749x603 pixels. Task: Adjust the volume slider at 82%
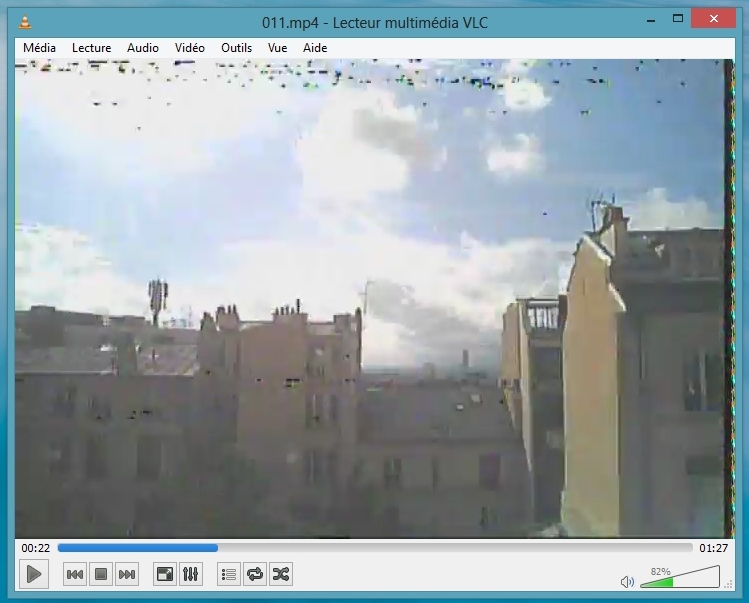tap(680, 577)
